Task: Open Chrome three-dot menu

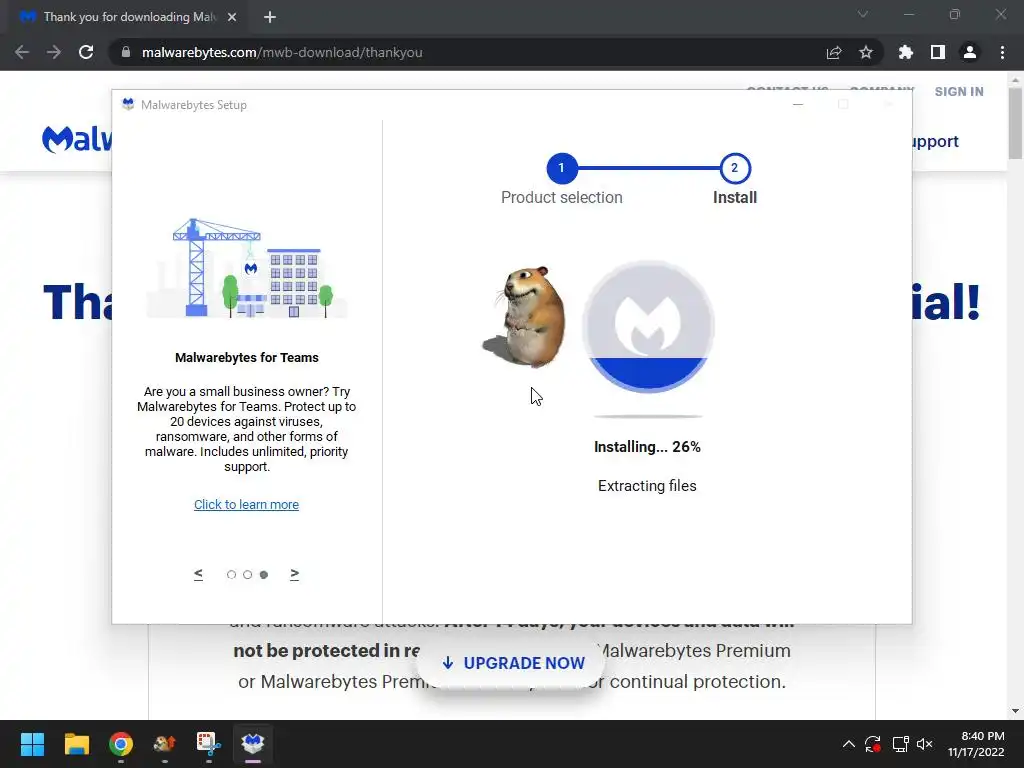Action: pos(1002,52)
